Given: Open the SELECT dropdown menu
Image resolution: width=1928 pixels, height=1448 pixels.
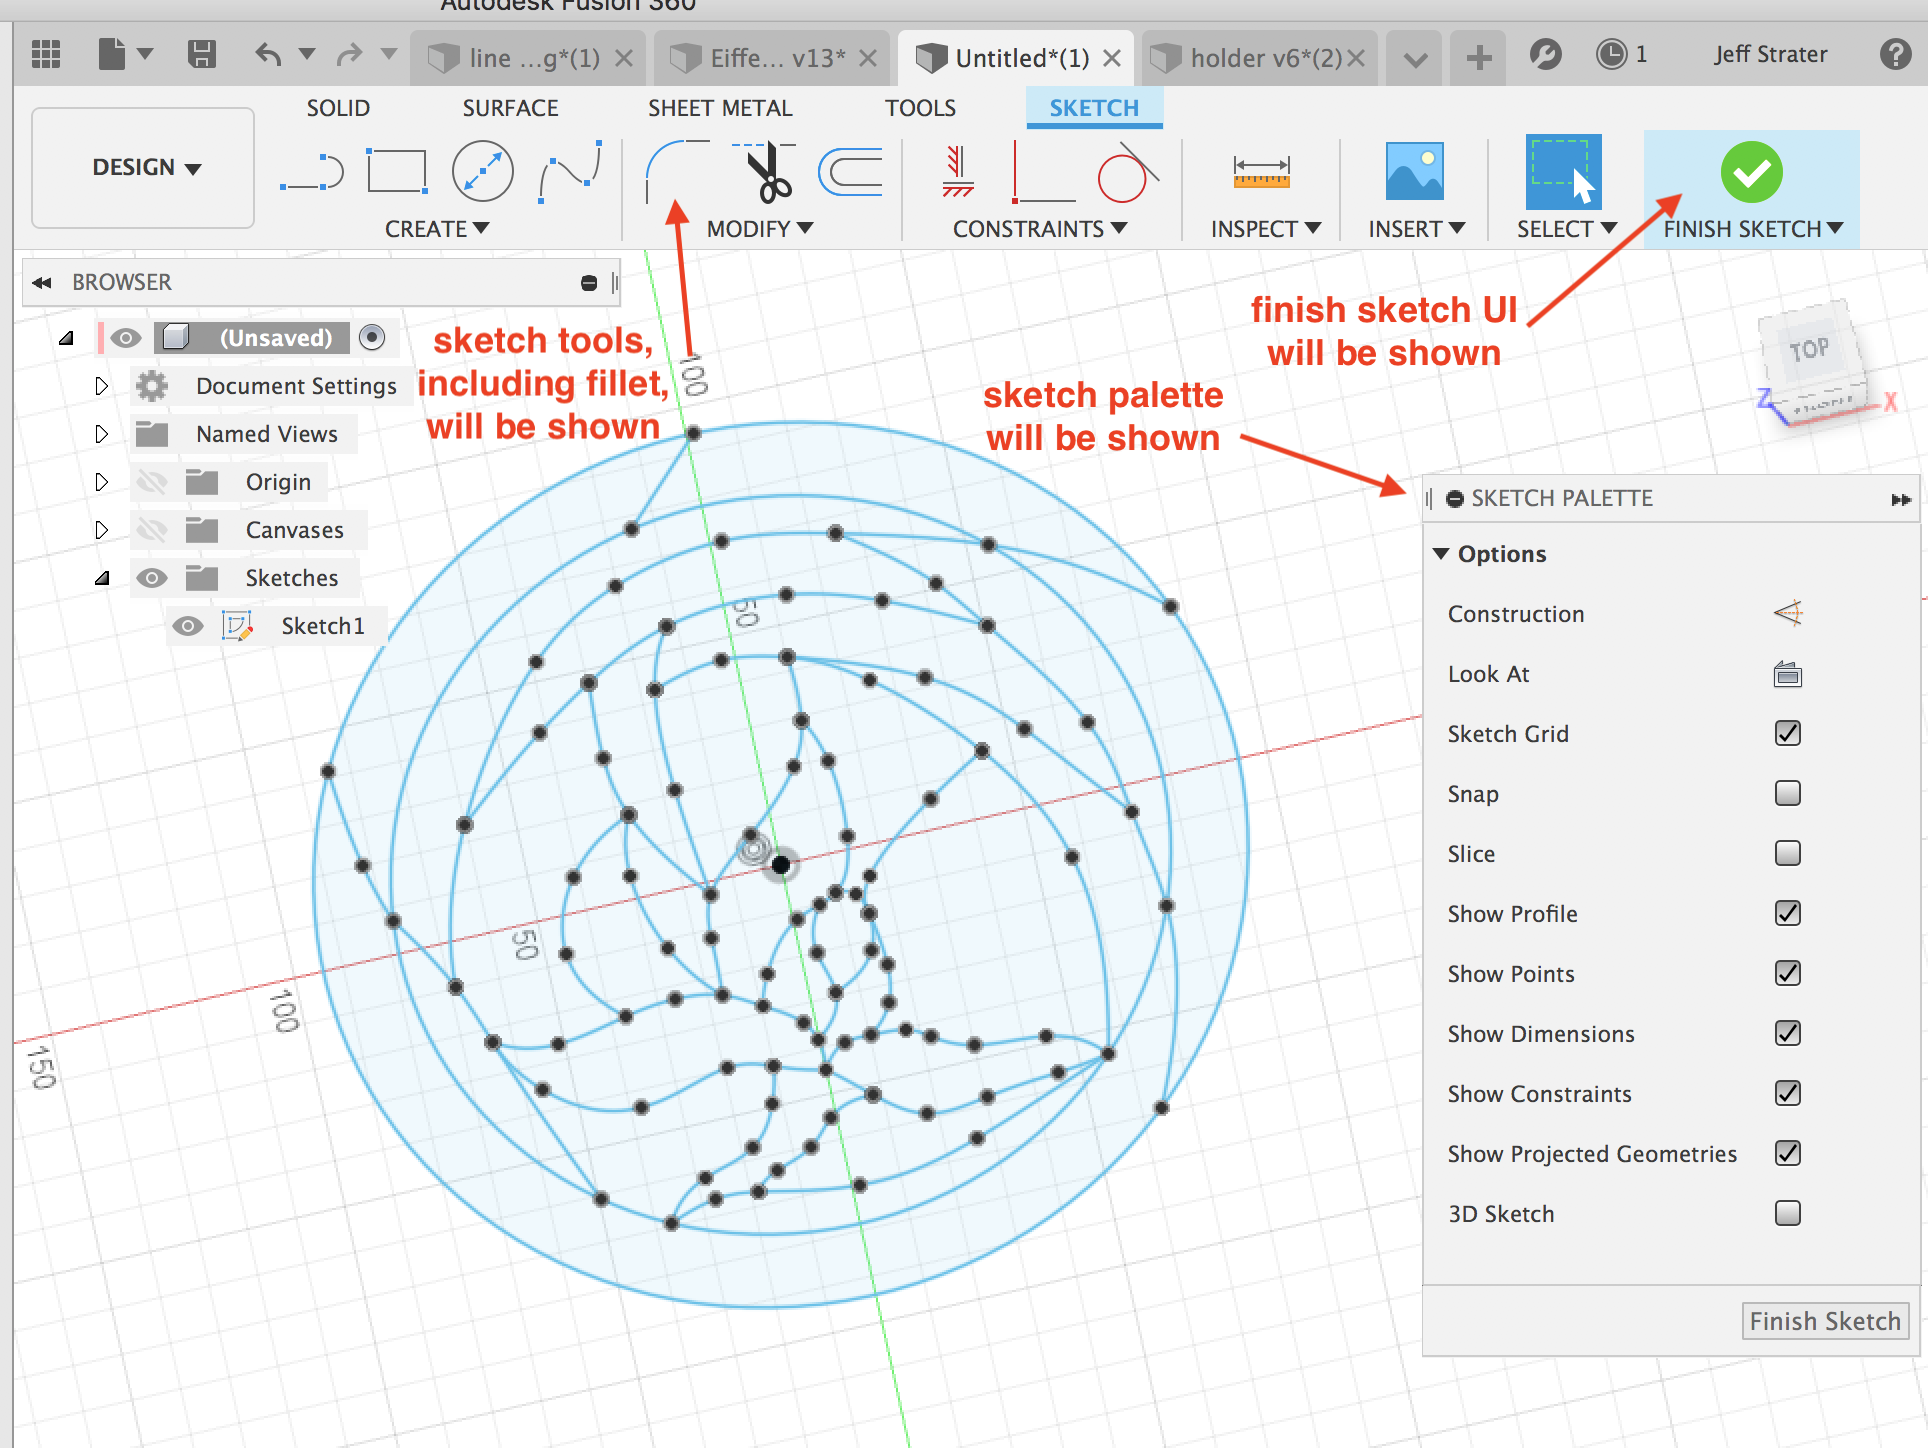Looking at the screenshot, I should pos(1567,229).
